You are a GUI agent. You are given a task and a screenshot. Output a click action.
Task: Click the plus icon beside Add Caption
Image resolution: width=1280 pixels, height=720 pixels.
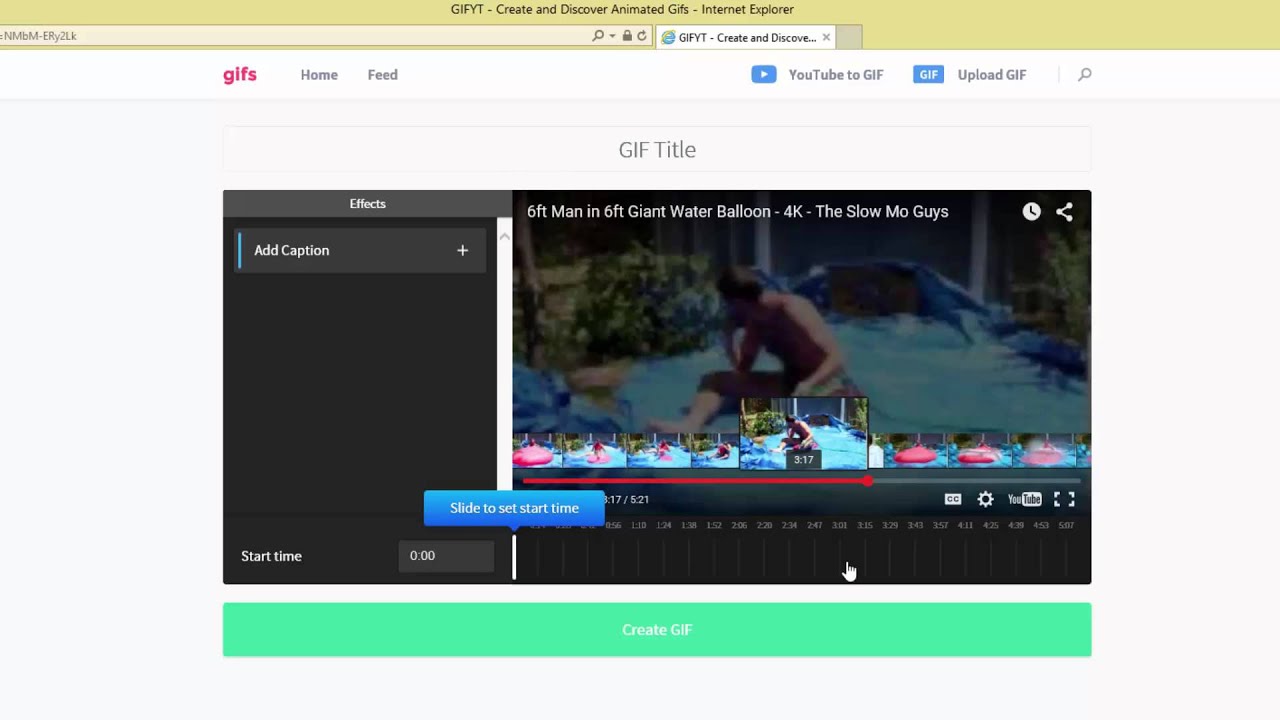[462, 250]
